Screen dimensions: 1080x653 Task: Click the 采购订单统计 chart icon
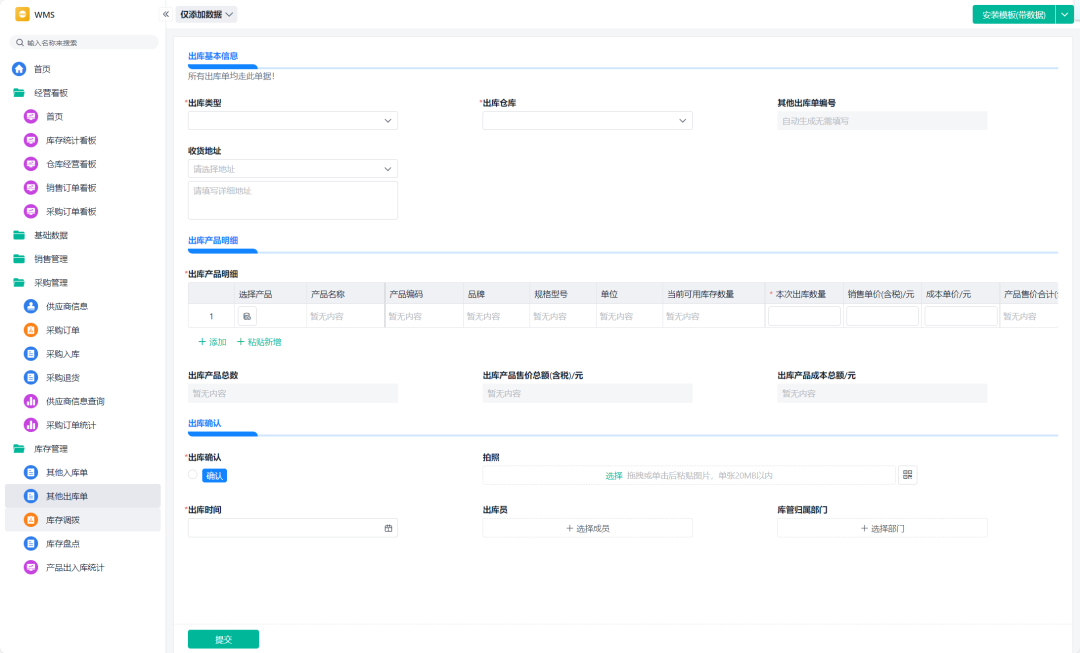click(31, 425)
